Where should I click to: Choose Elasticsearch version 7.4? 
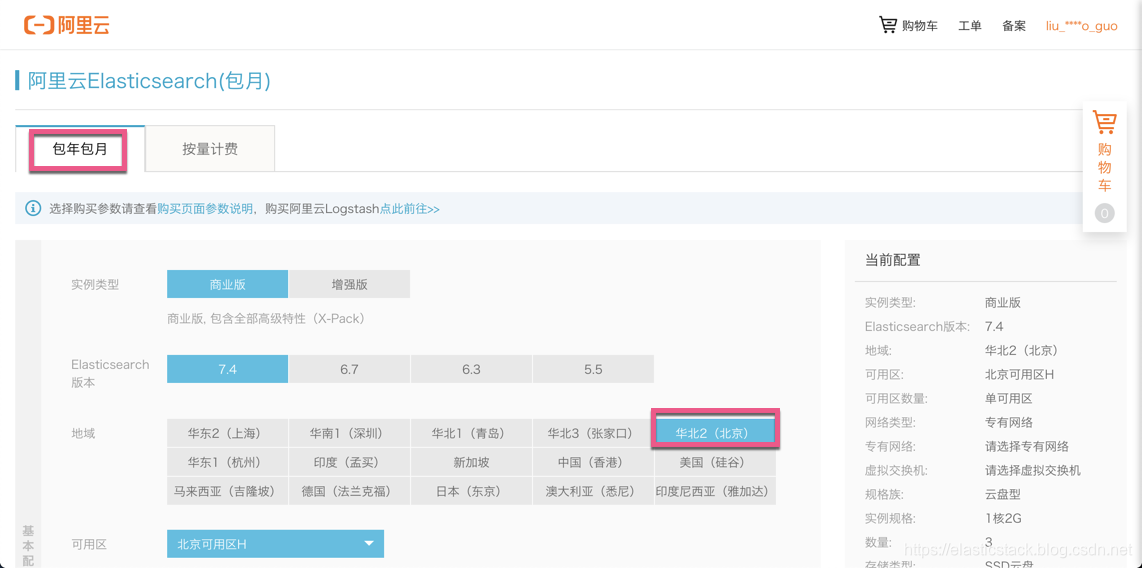[x=227, y=369]
